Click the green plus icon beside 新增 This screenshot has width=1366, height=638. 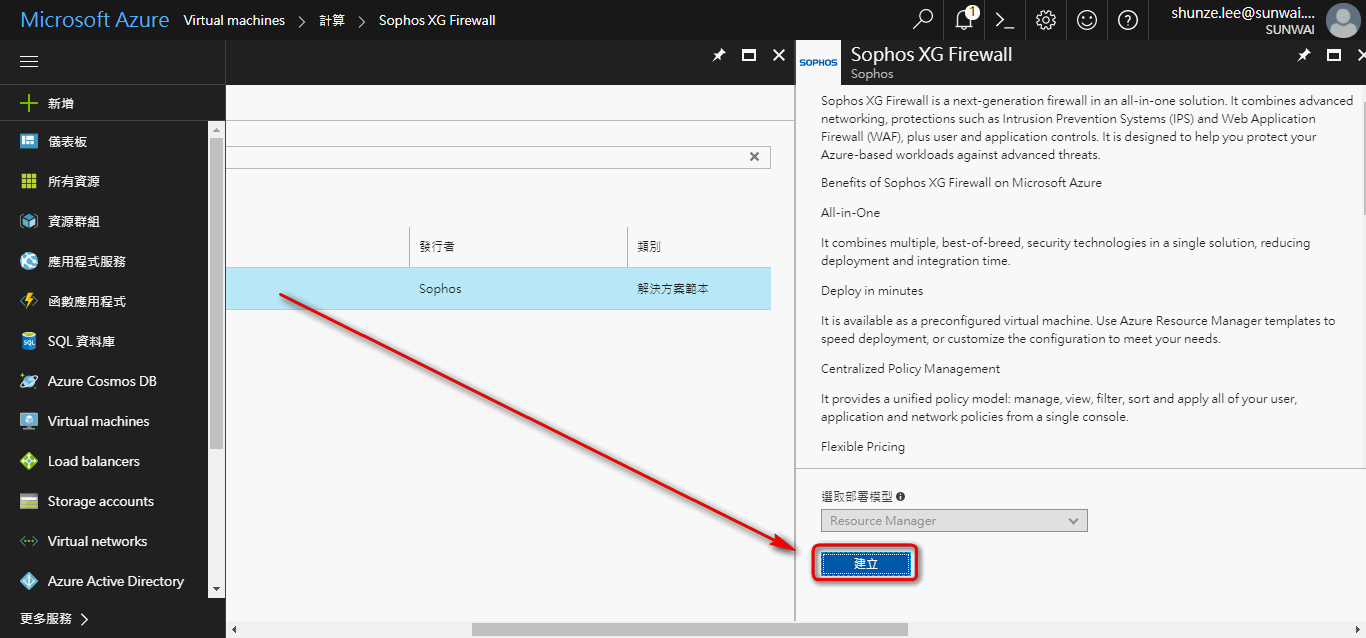coord(29,103)
